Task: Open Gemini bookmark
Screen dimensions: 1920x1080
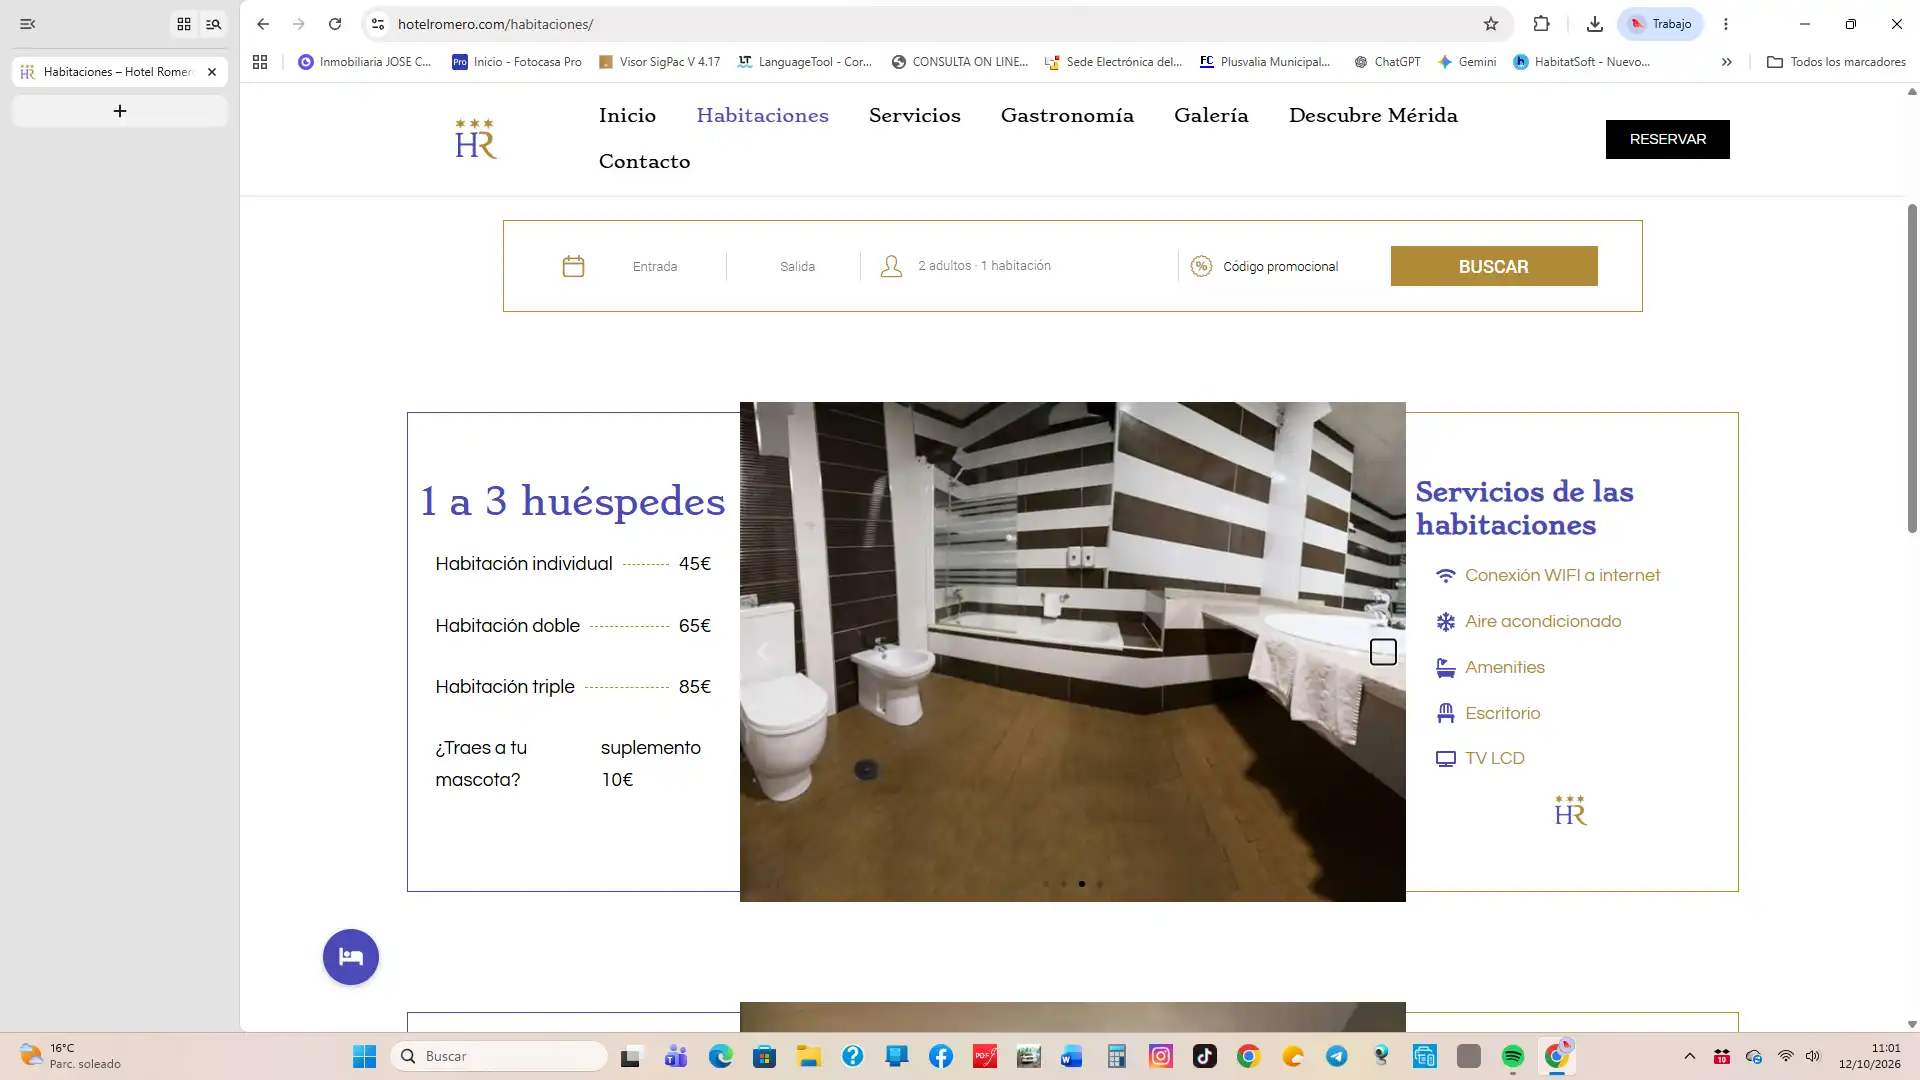Action: point(1466,62)
